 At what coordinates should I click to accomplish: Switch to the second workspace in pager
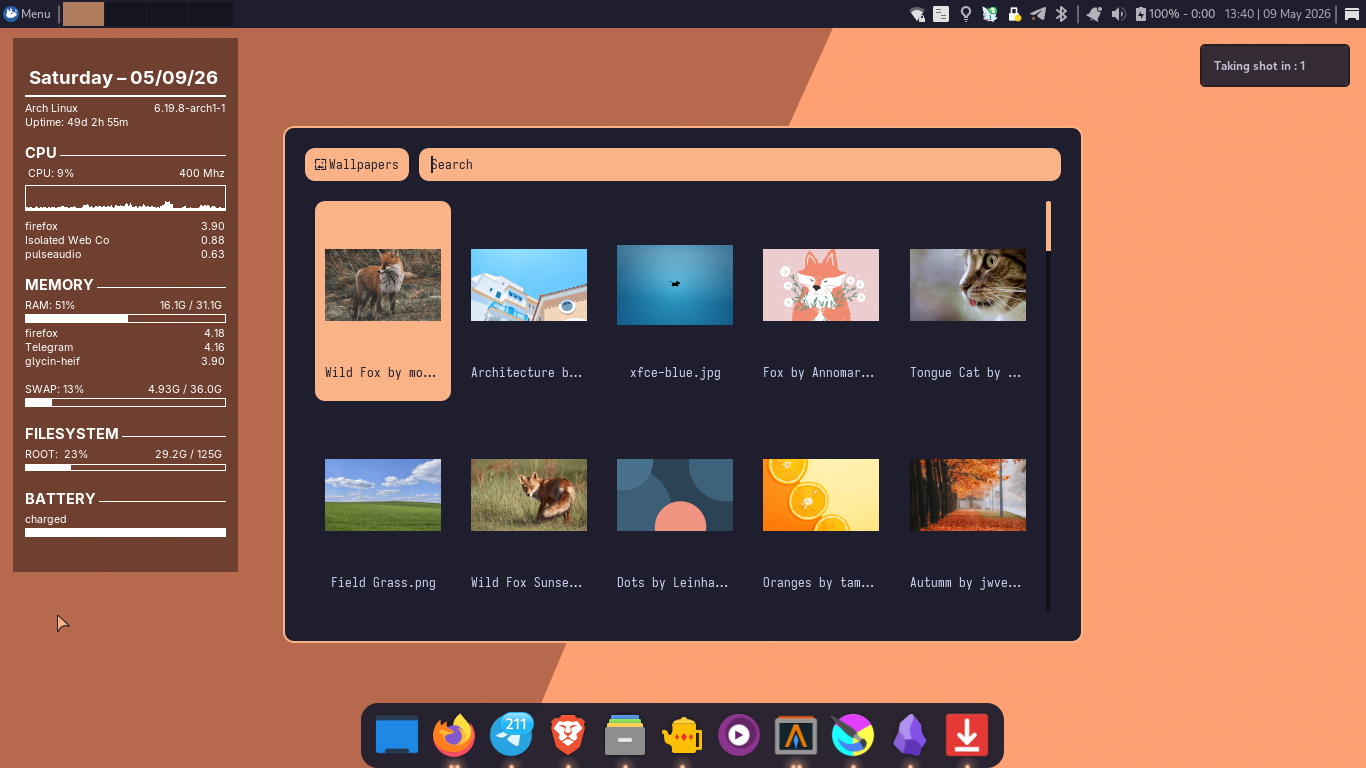125,14
